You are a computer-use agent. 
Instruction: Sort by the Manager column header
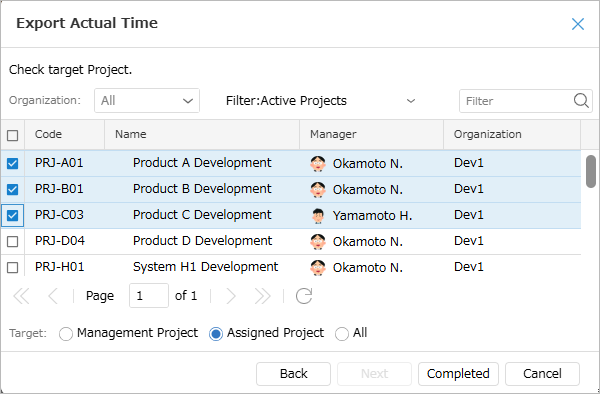click(x=372, y=134)
